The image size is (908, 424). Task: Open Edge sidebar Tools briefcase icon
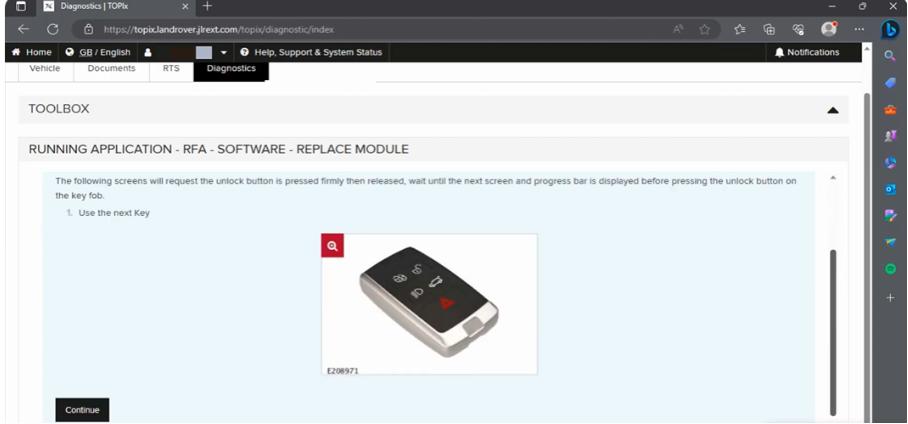(x=890, y=109)
